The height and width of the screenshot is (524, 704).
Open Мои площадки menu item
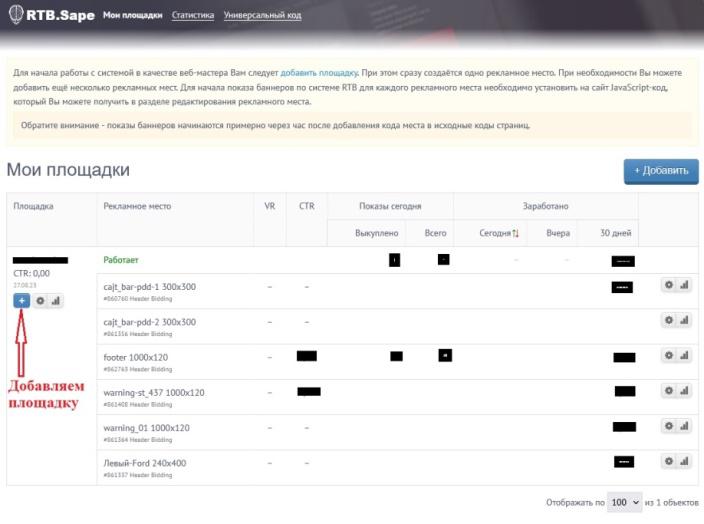point(132,15)
